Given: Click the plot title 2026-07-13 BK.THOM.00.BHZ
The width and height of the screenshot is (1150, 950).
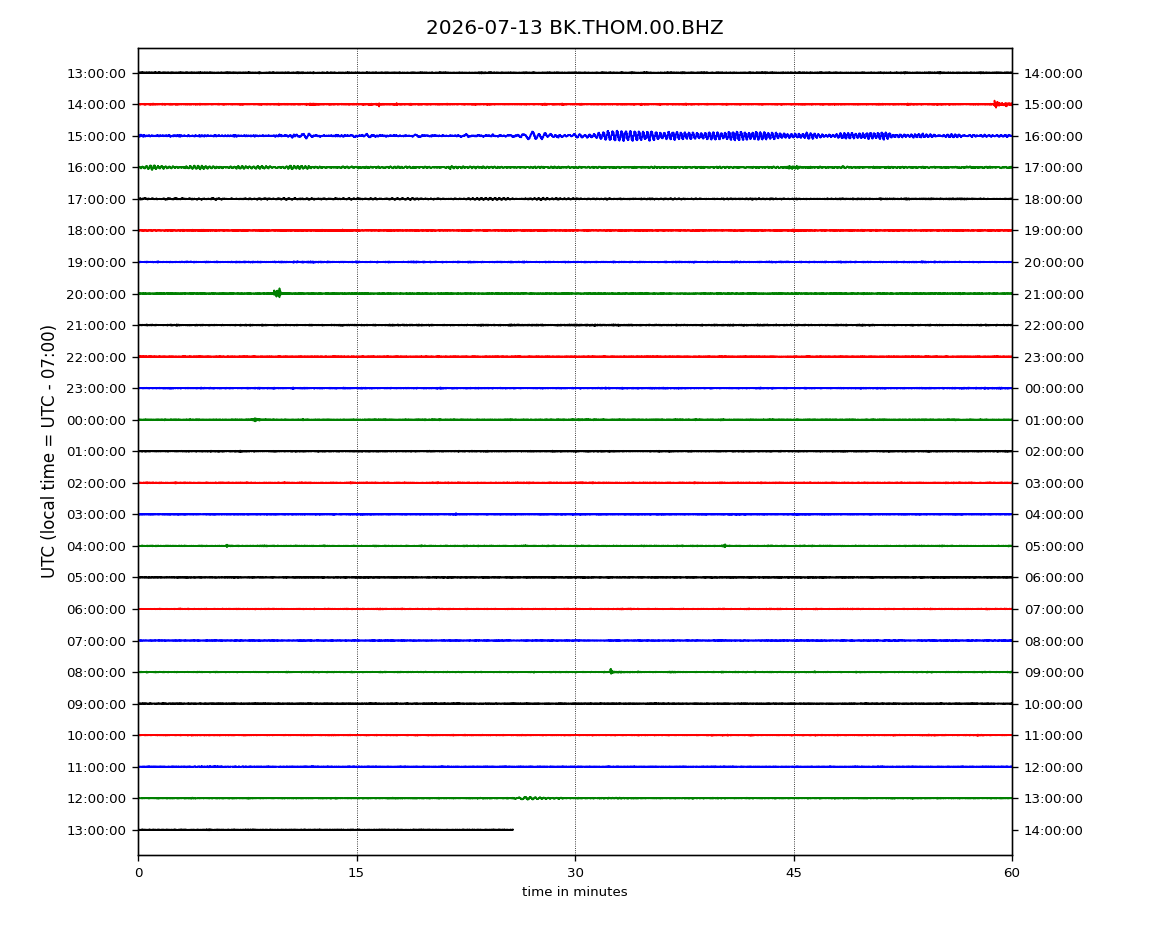Looking at the screenshot, I should point(574,28).
